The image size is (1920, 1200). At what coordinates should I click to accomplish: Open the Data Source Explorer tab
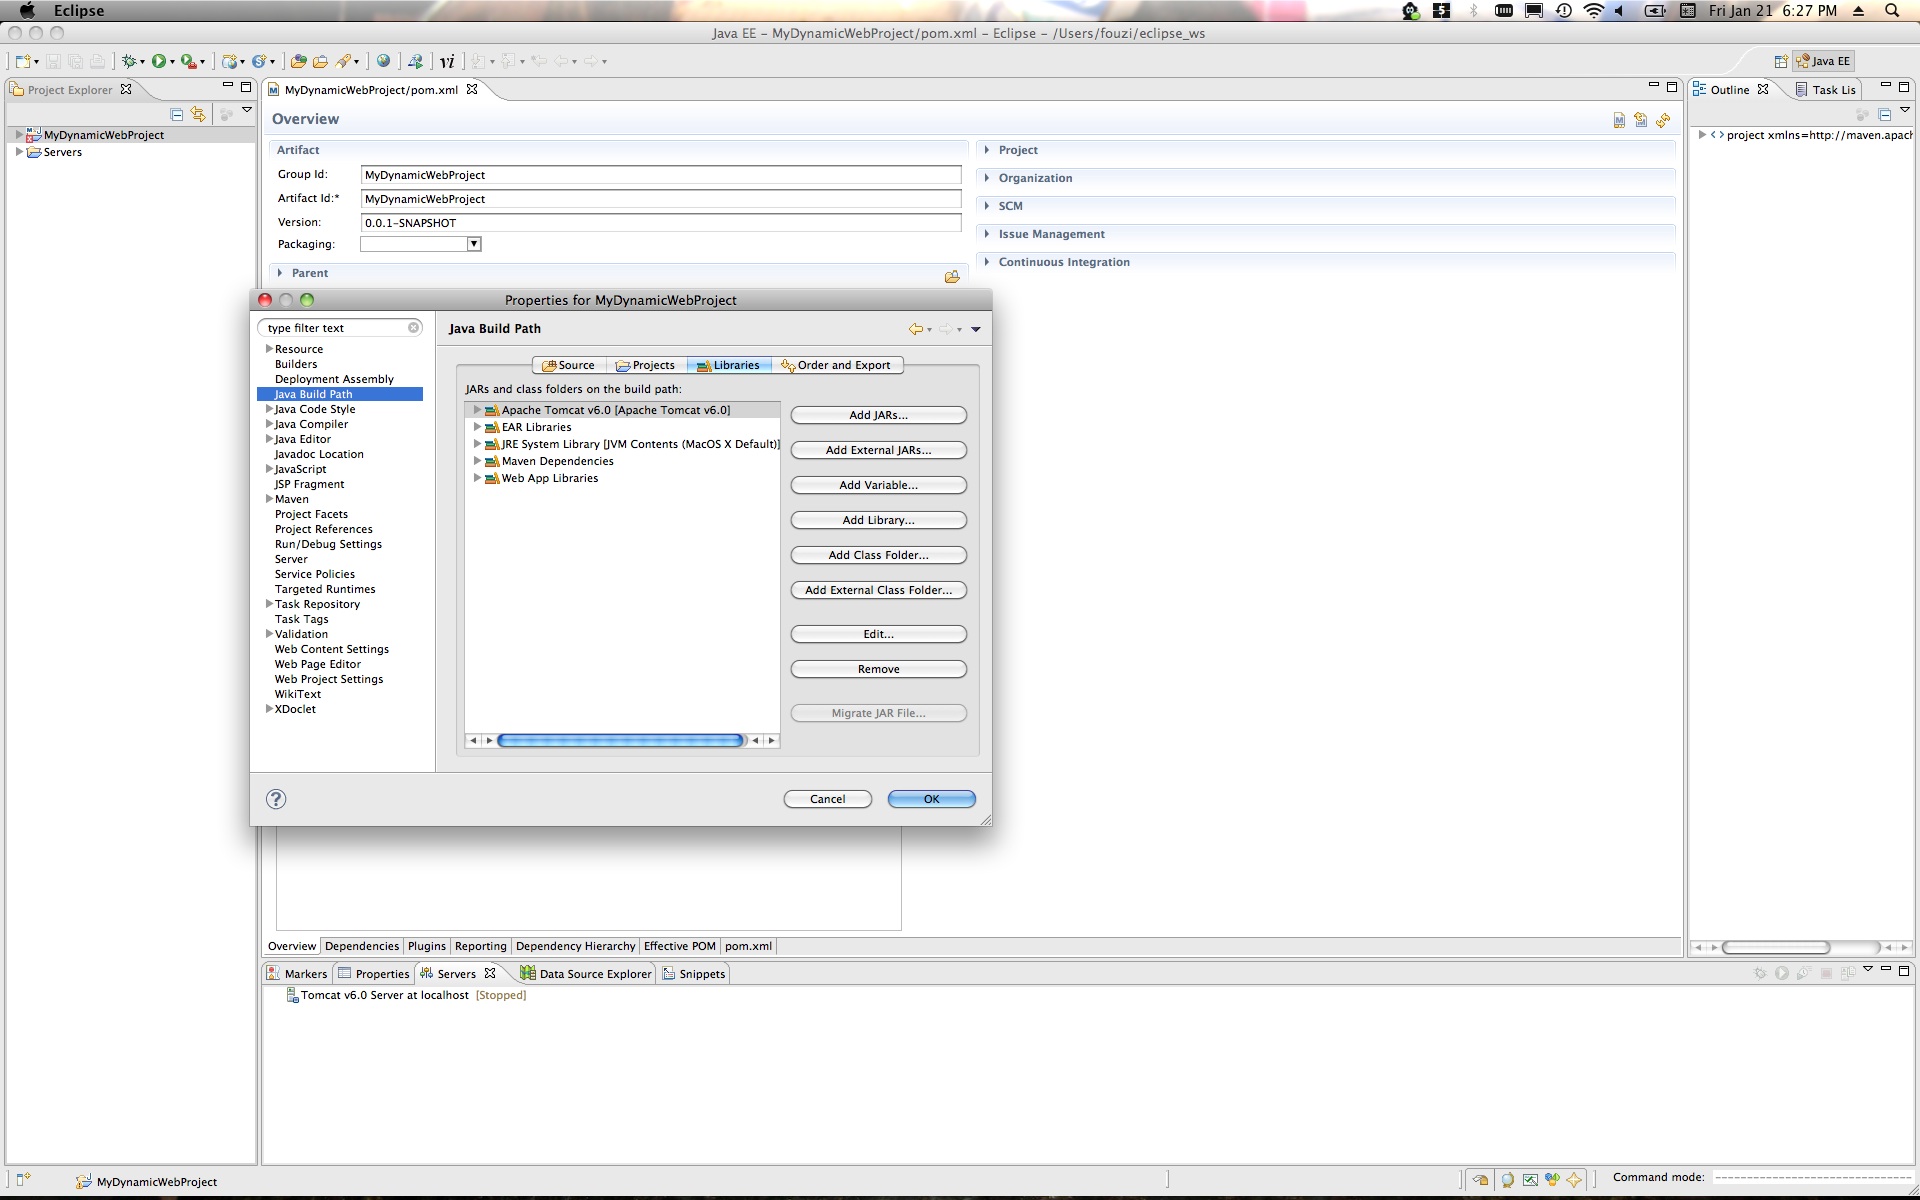586,974
